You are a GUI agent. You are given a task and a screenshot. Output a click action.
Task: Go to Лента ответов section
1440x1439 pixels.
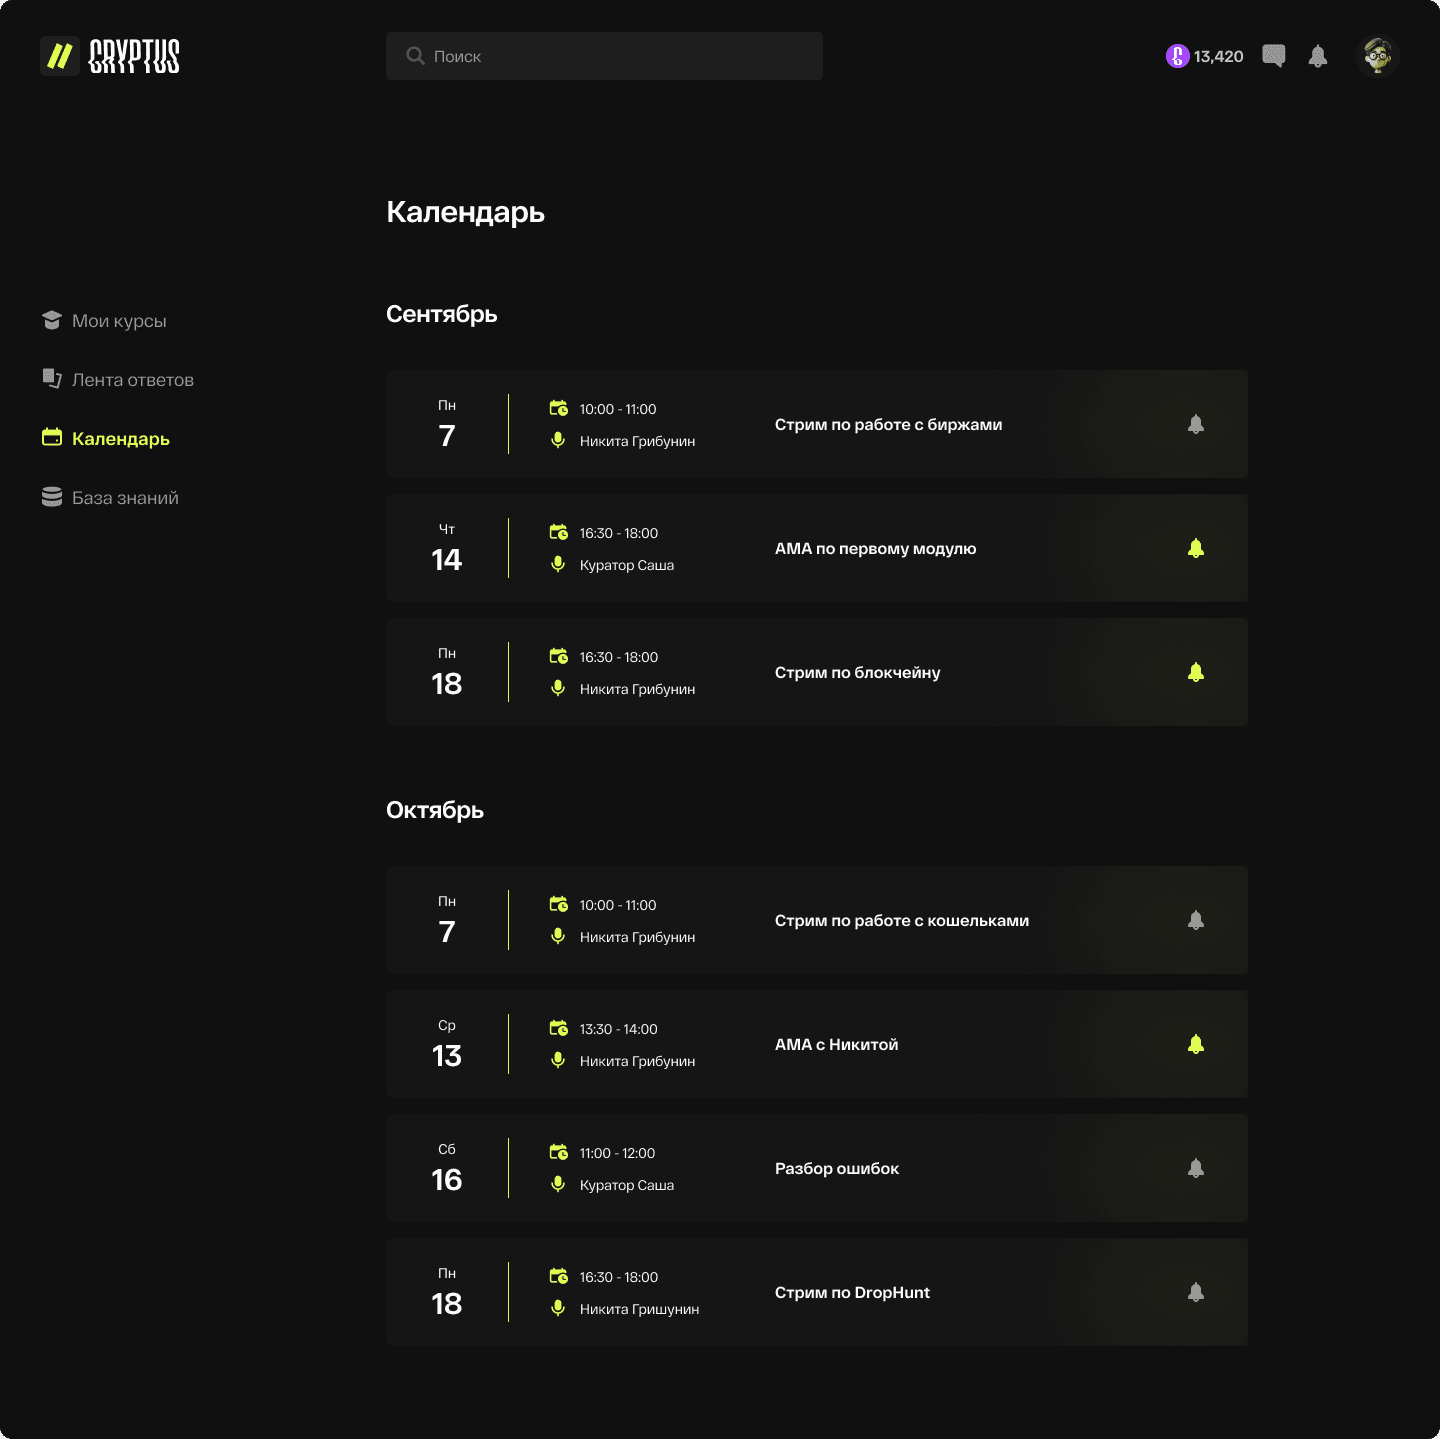pos(118,380)
